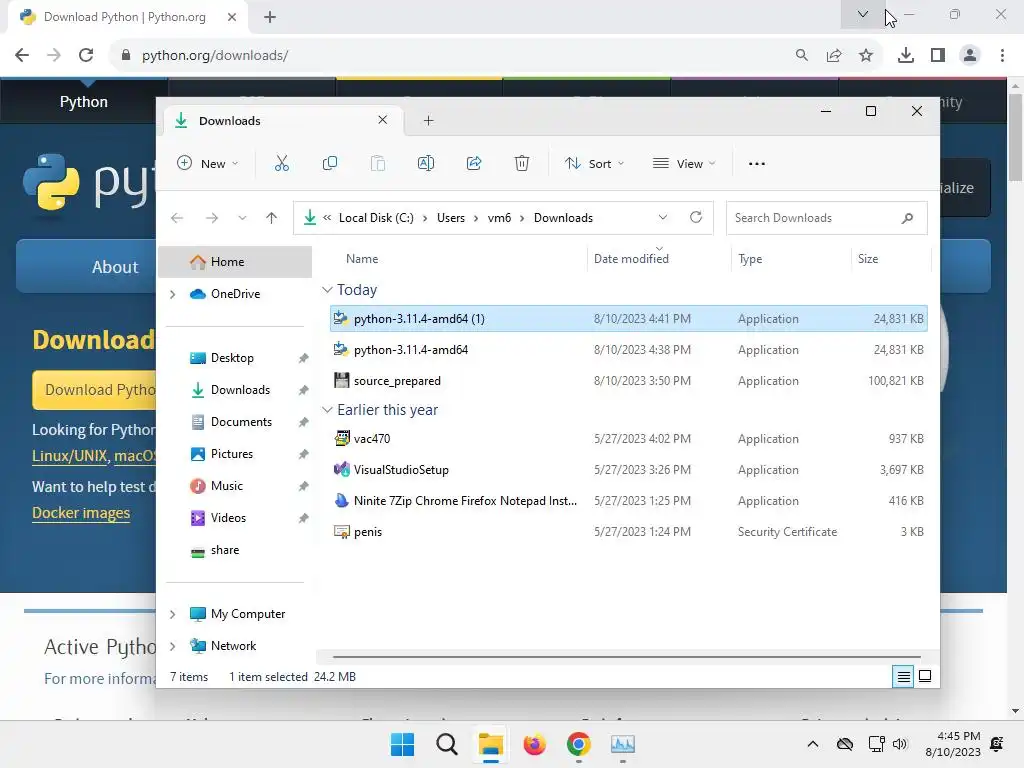Sort by Name column header
1024x768 pixels.
(x=362, y=259)
